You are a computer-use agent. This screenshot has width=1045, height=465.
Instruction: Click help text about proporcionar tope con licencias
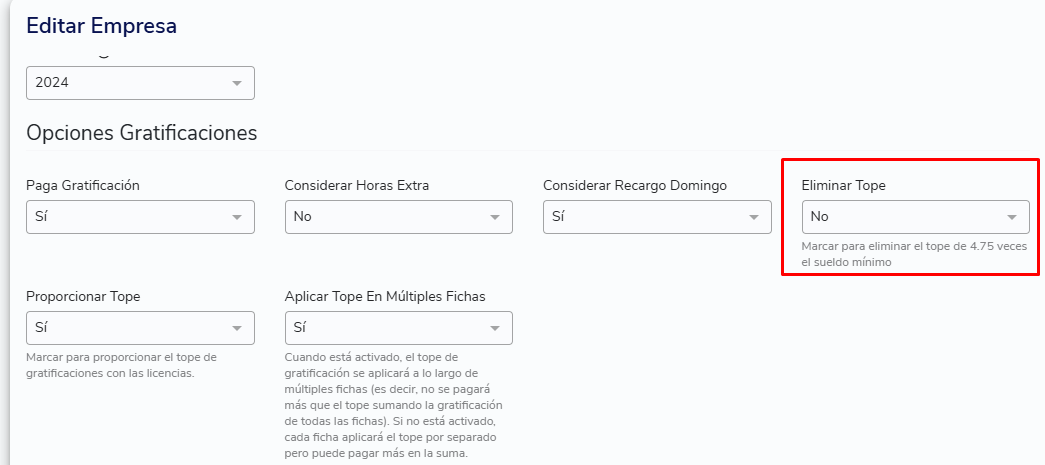coord(121,365)
